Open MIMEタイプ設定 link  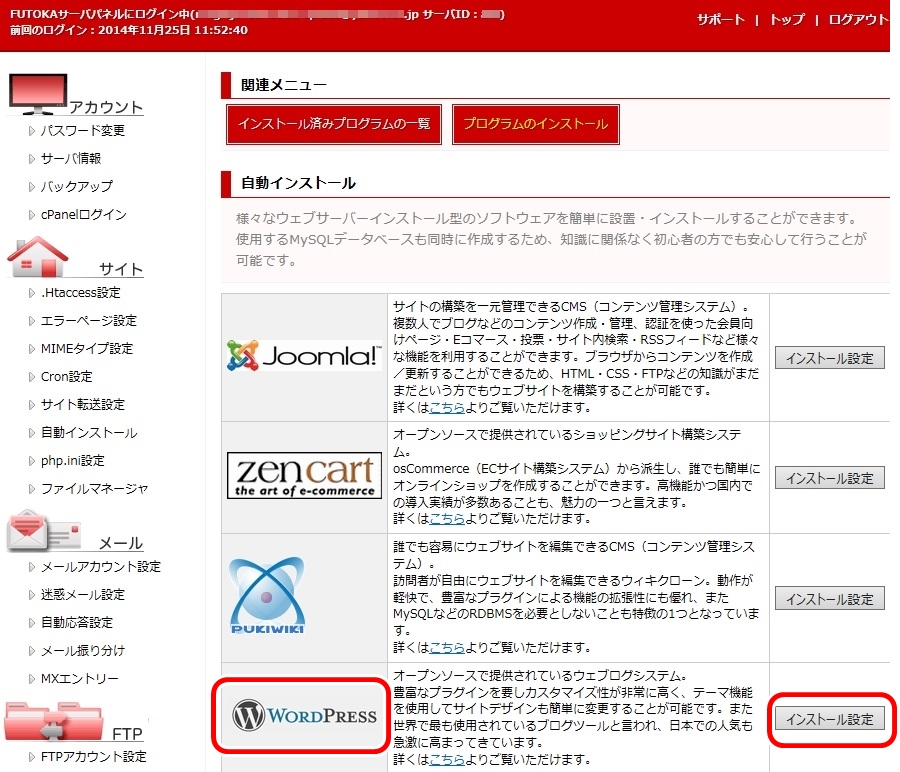87,349
